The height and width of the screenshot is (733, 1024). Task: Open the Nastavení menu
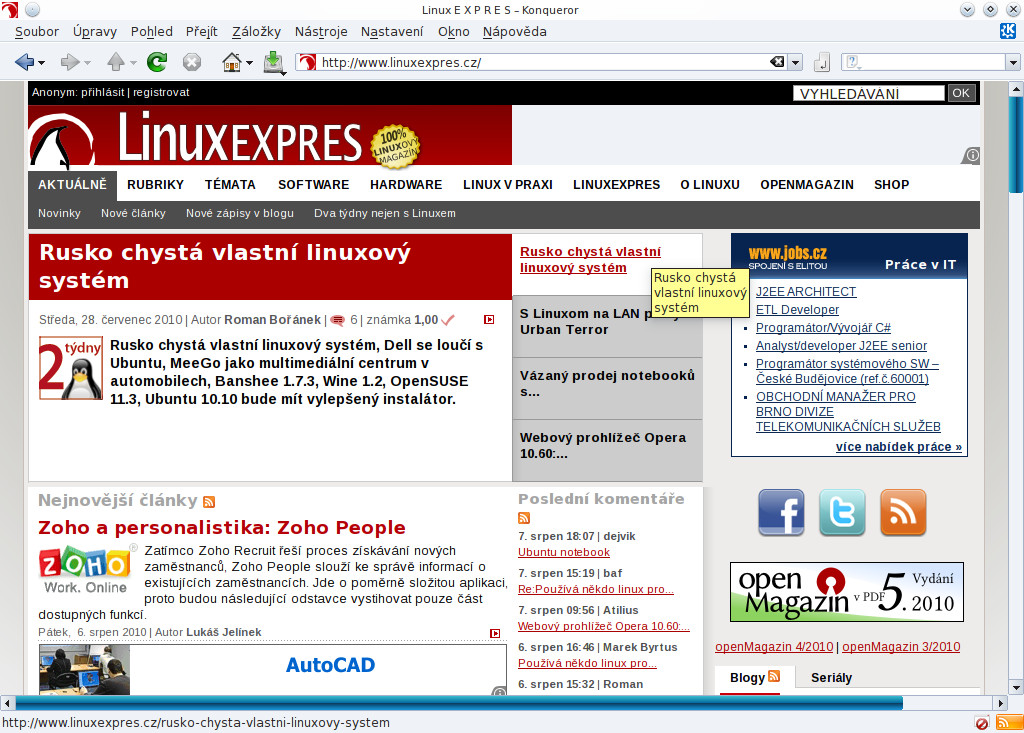392,31
